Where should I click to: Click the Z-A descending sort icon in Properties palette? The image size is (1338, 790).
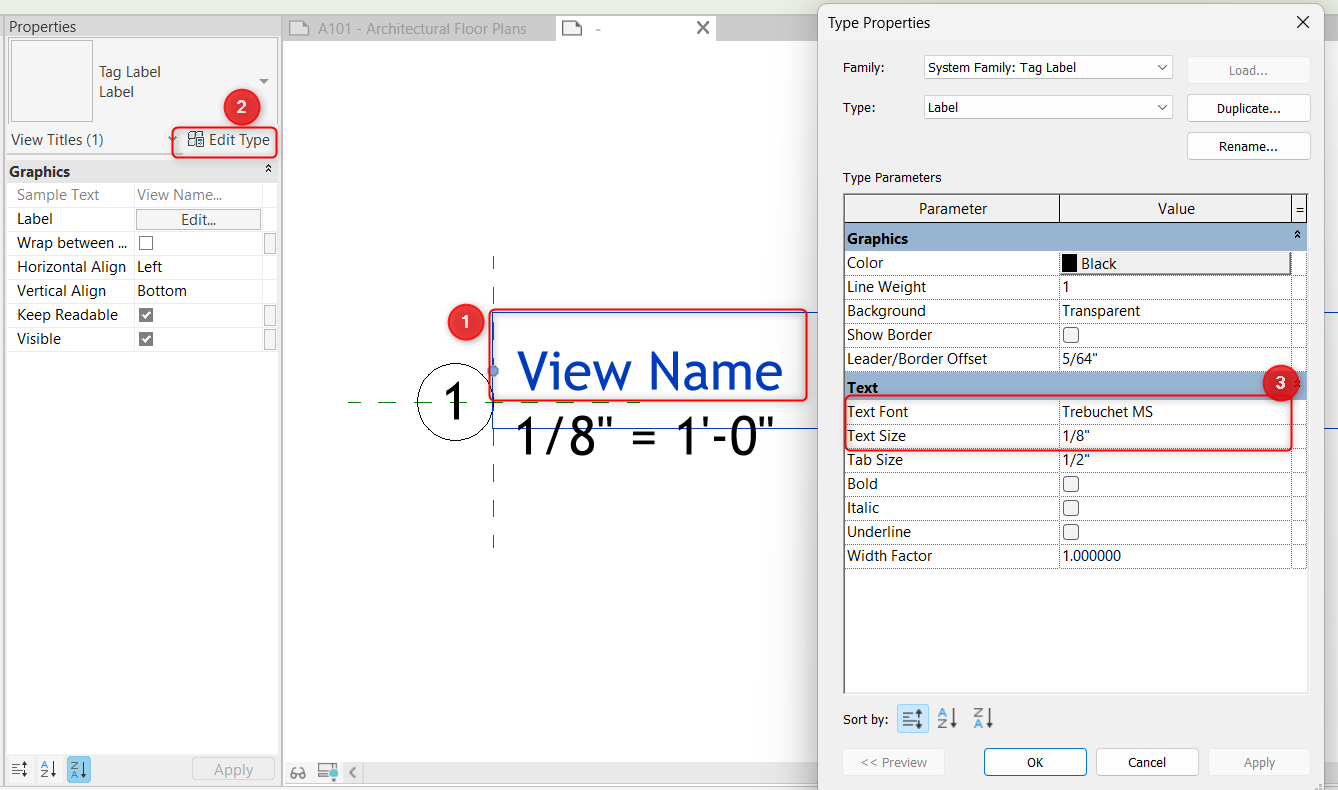point(78,769)
